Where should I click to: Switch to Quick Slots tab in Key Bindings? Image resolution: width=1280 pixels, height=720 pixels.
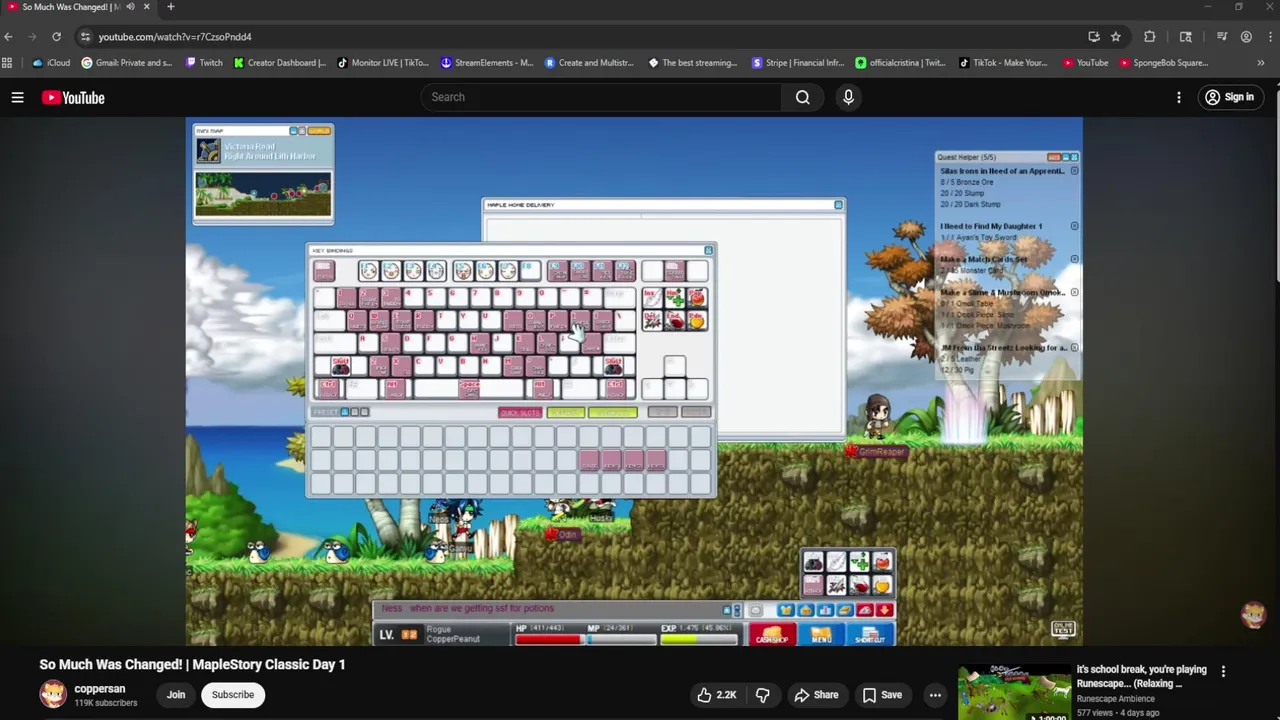(x=520, y=412)
